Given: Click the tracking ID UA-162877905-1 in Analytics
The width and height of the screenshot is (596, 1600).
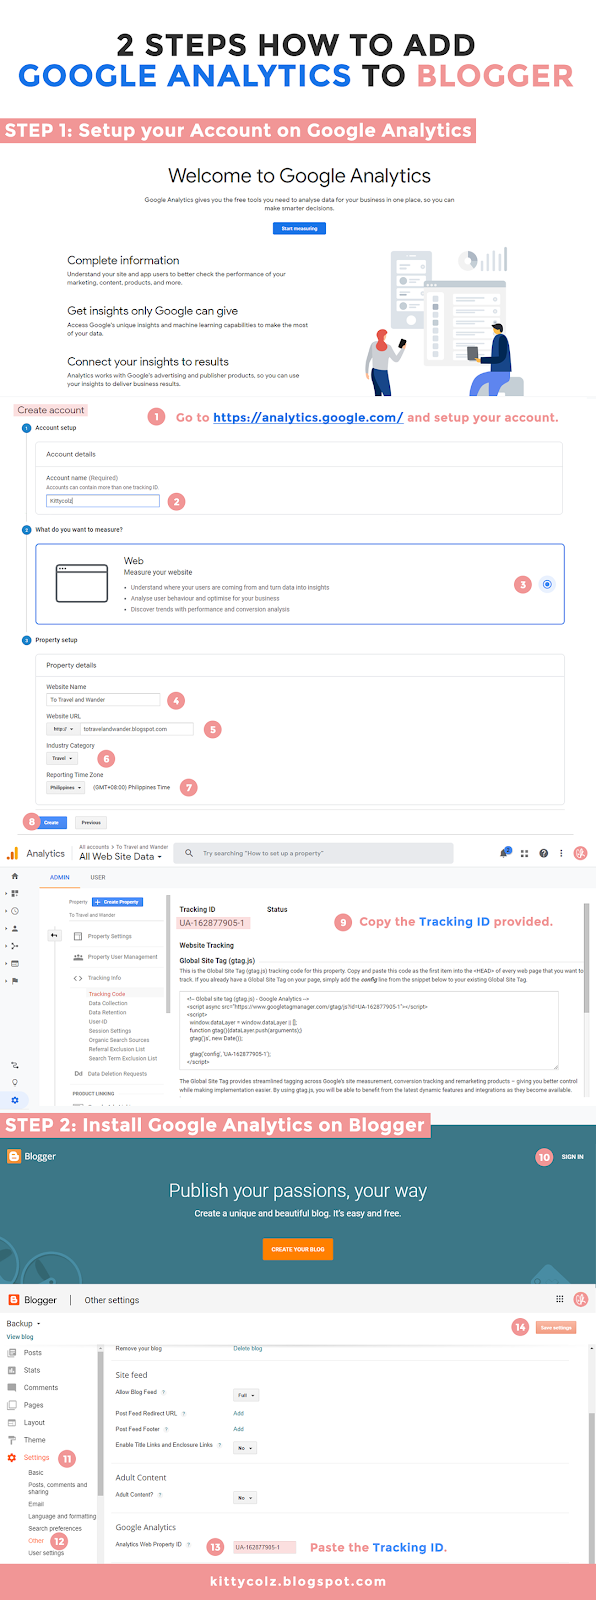Looking at the screenshot, I should 211,923.
